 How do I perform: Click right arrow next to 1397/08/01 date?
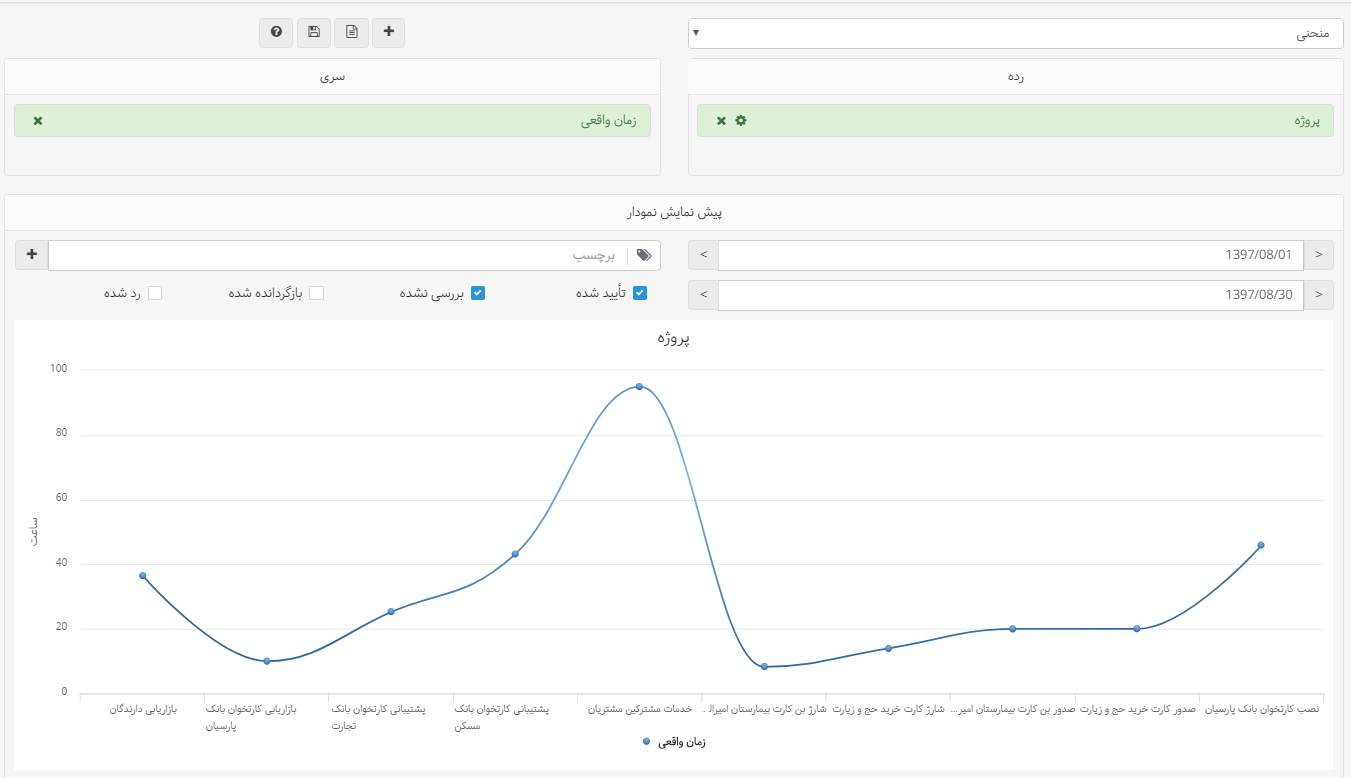click(x=1318, y=255)
